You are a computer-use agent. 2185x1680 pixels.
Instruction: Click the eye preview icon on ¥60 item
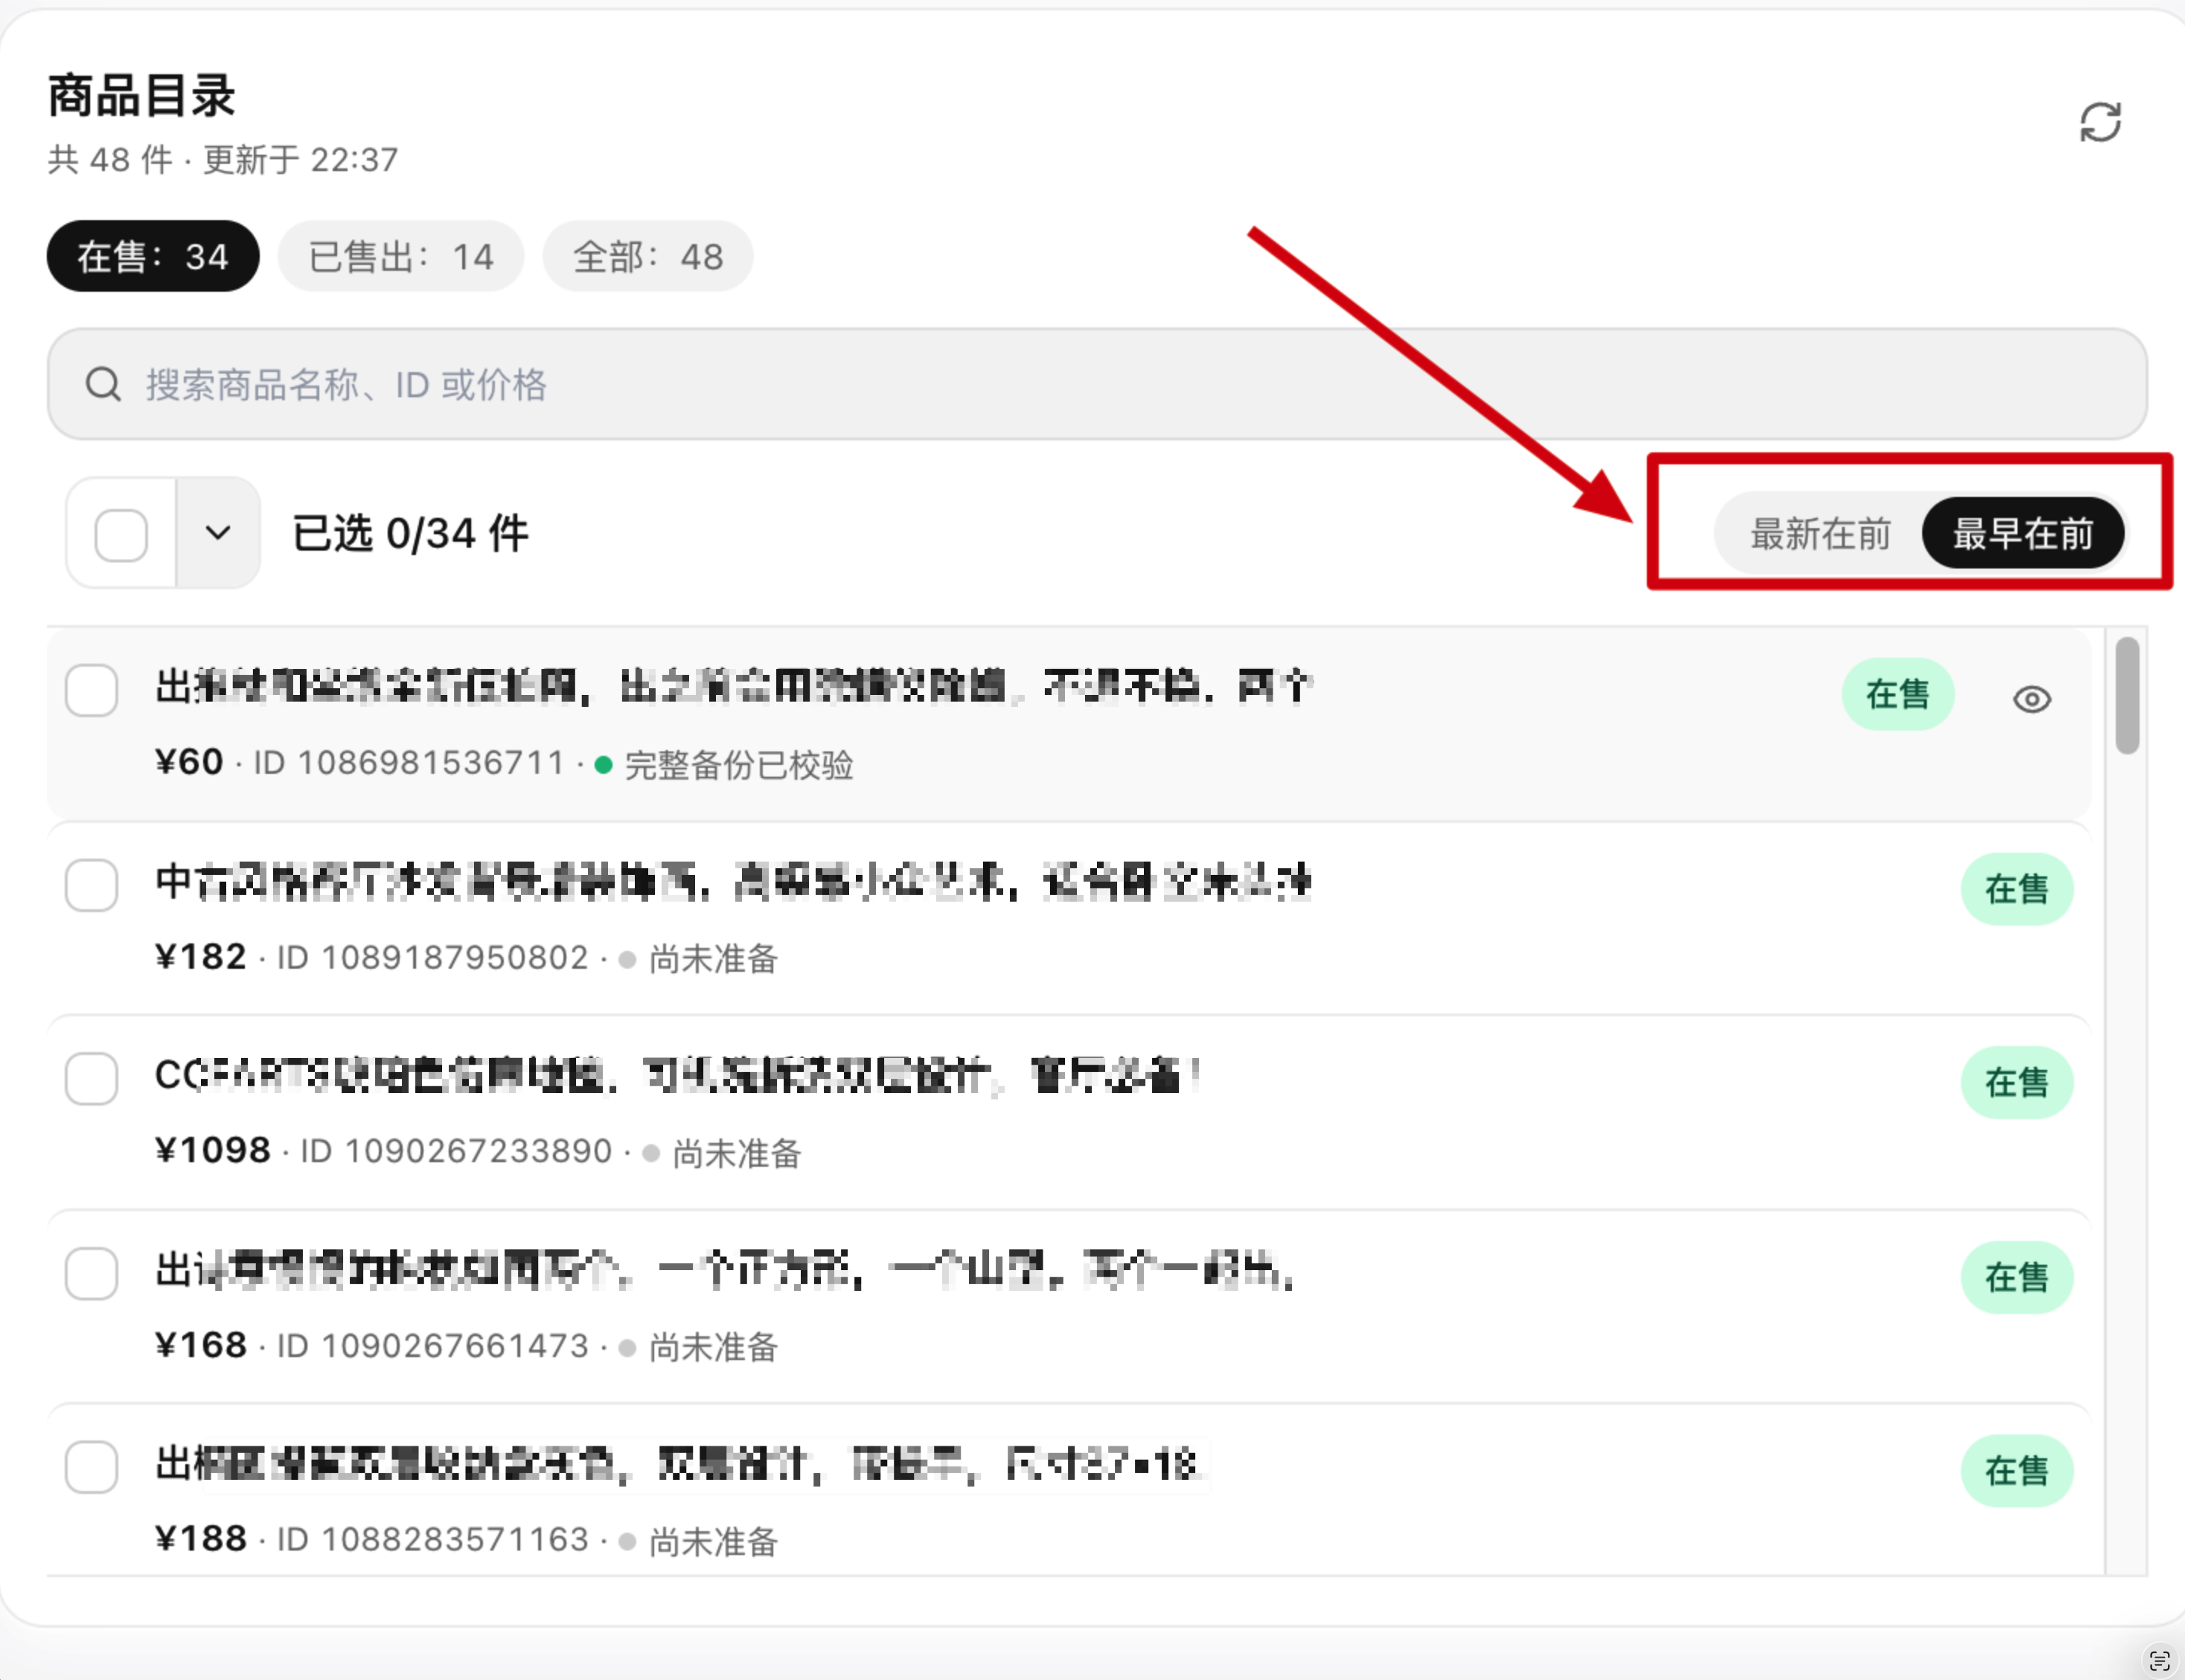click(x=2031, y=699)
